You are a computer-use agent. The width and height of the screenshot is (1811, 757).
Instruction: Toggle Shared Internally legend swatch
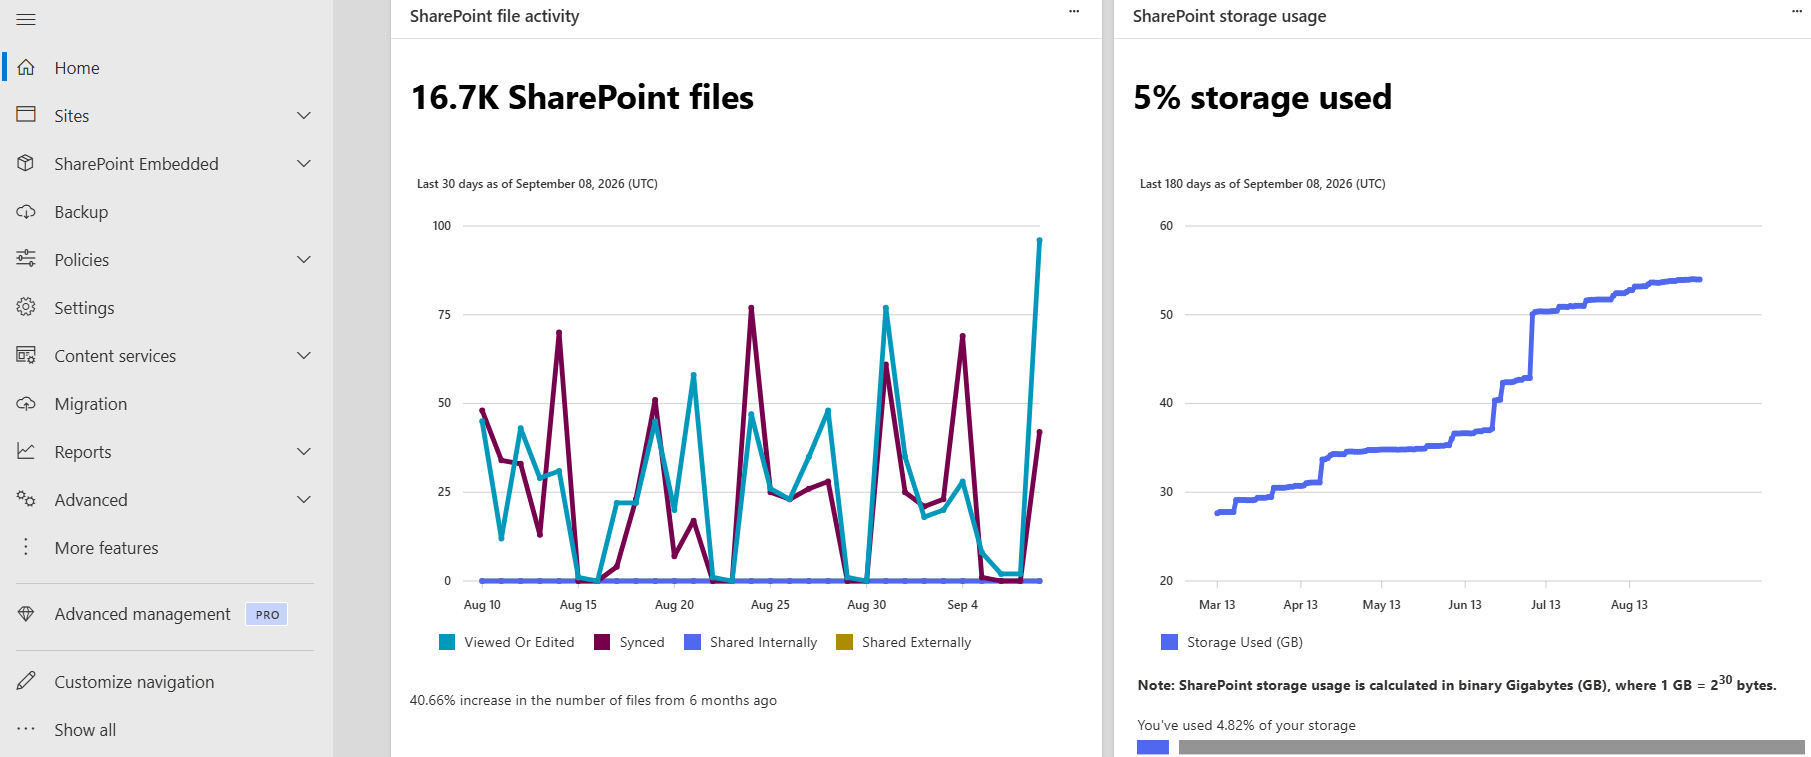(692, 642)
